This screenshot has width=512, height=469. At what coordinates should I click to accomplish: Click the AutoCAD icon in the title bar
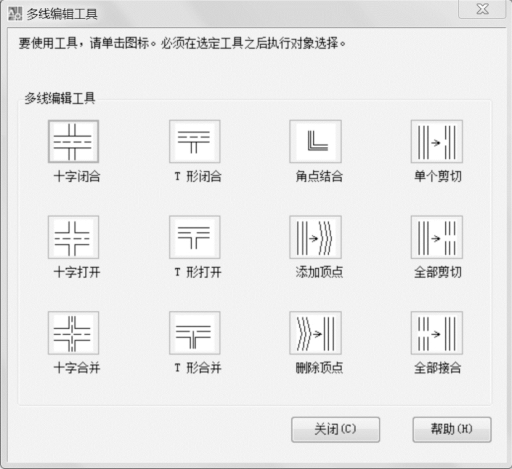click(15, 14)
